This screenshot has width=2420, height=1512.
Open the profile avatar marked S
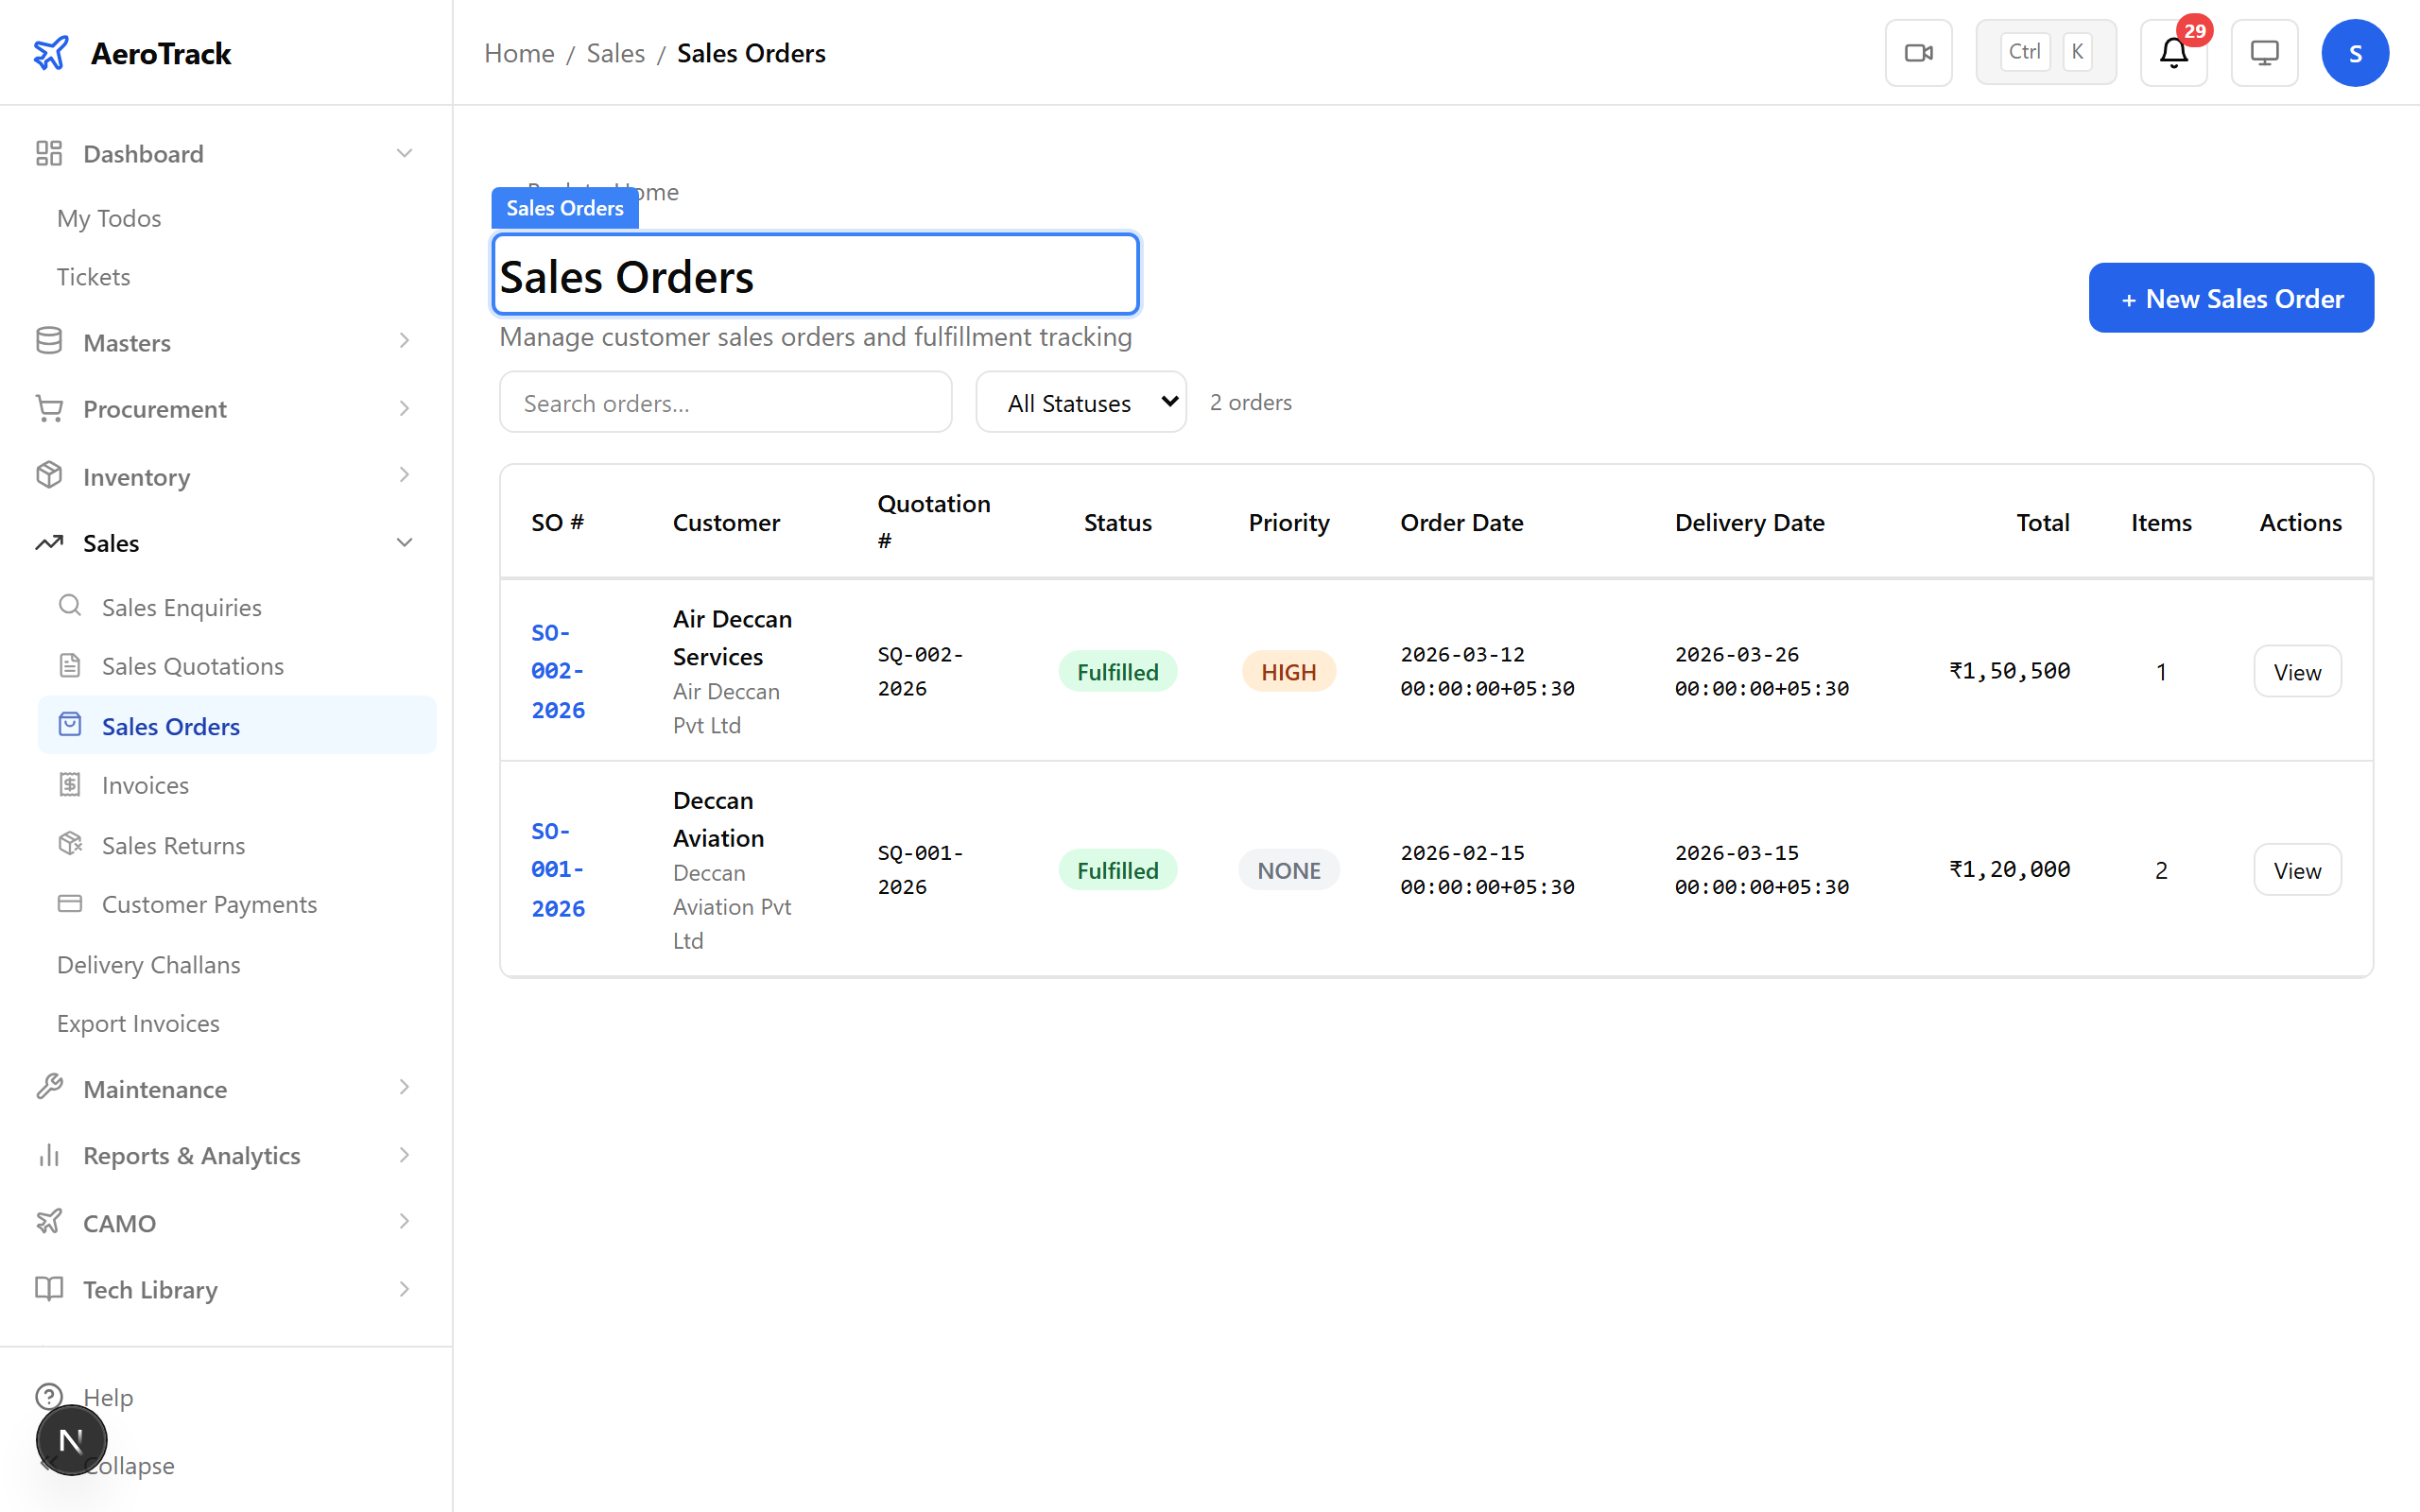click(x=2355, y=52)
